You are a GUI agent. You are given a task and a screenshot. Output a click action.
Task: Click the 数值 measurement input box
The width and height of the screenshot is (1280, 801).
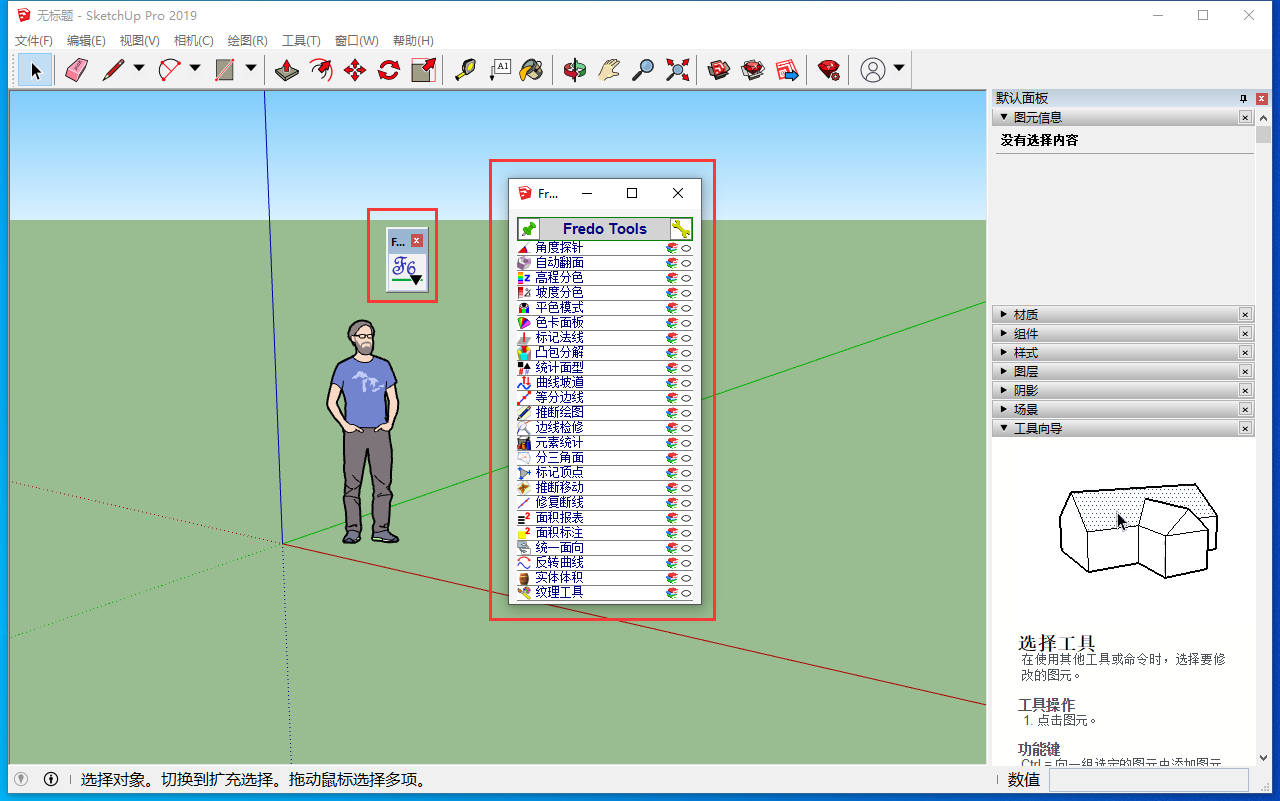[1148, 780]
